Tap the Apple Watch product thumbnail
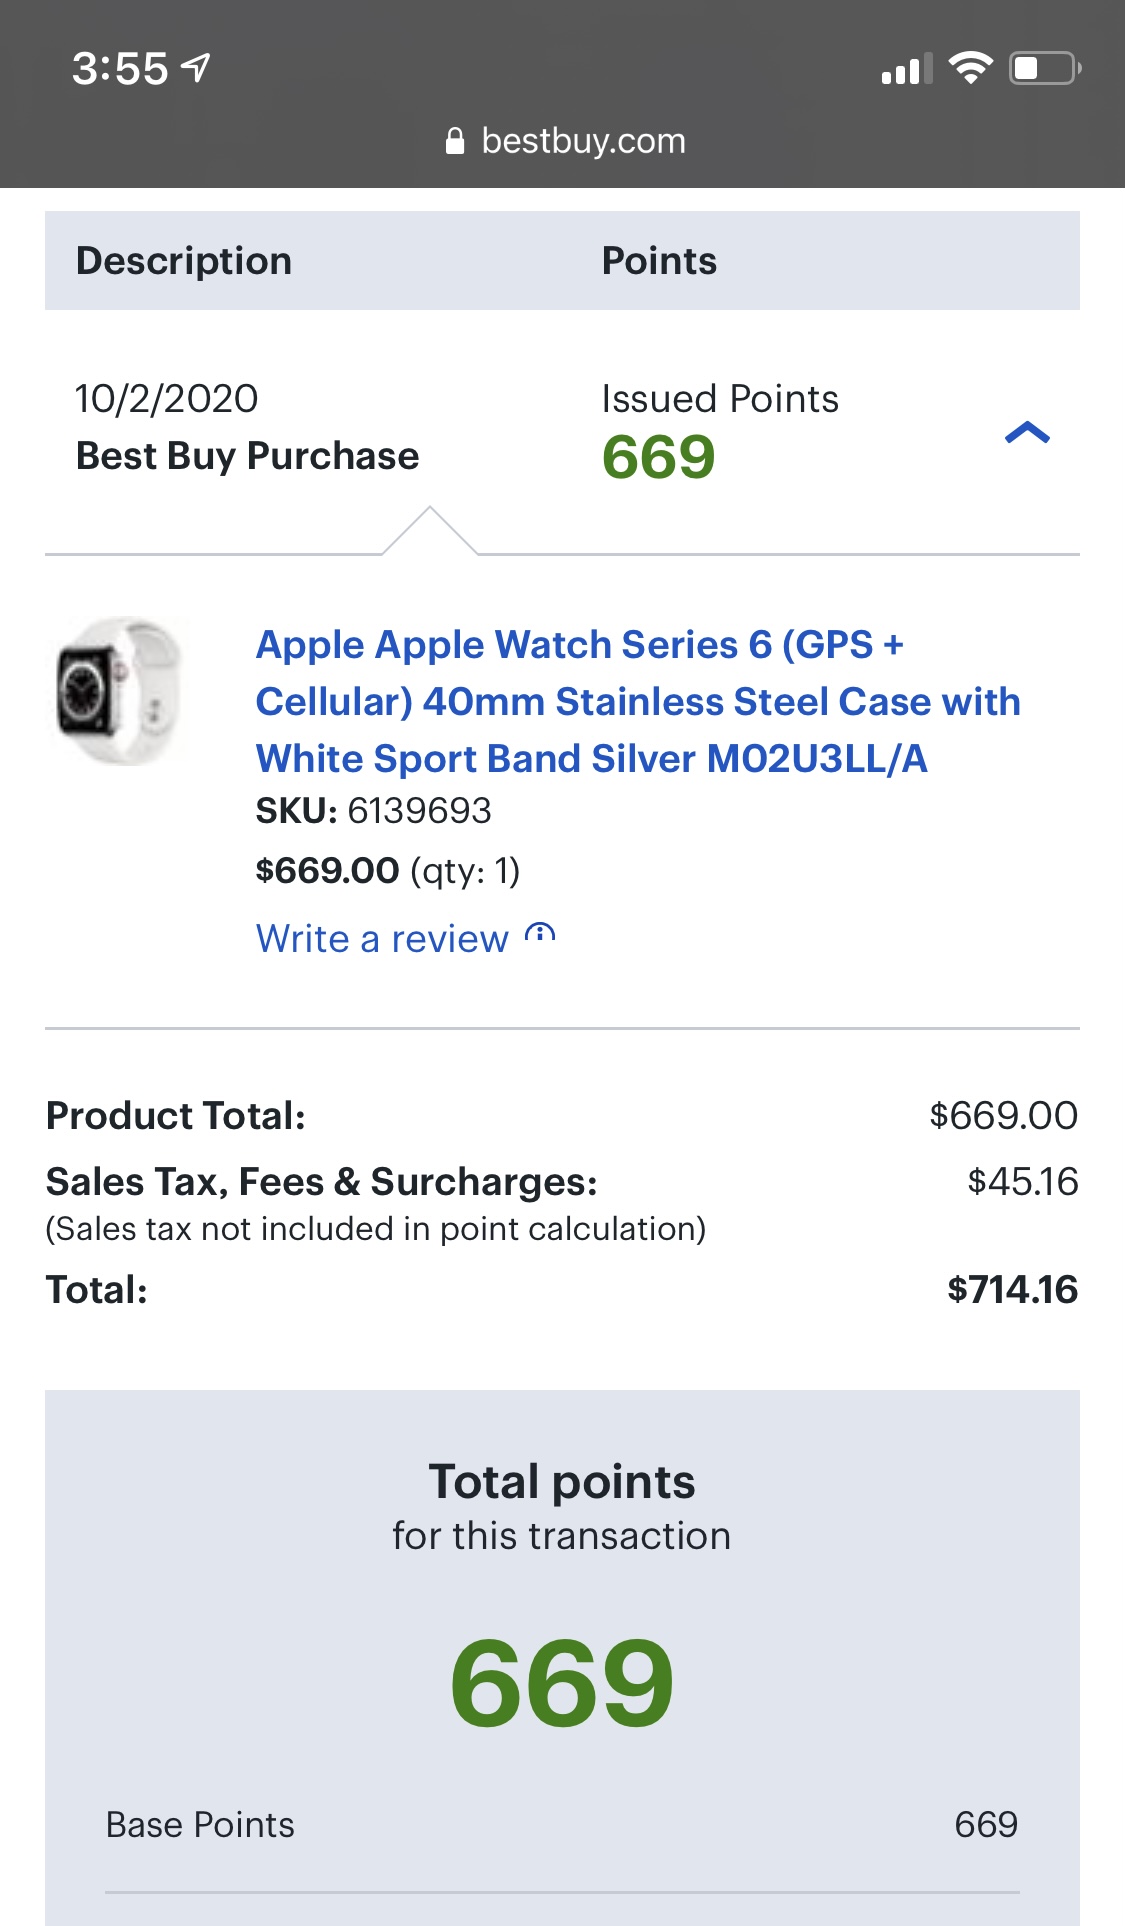Image resolution: width=1125 pixels, height=1926 pixels. point(121,691)
